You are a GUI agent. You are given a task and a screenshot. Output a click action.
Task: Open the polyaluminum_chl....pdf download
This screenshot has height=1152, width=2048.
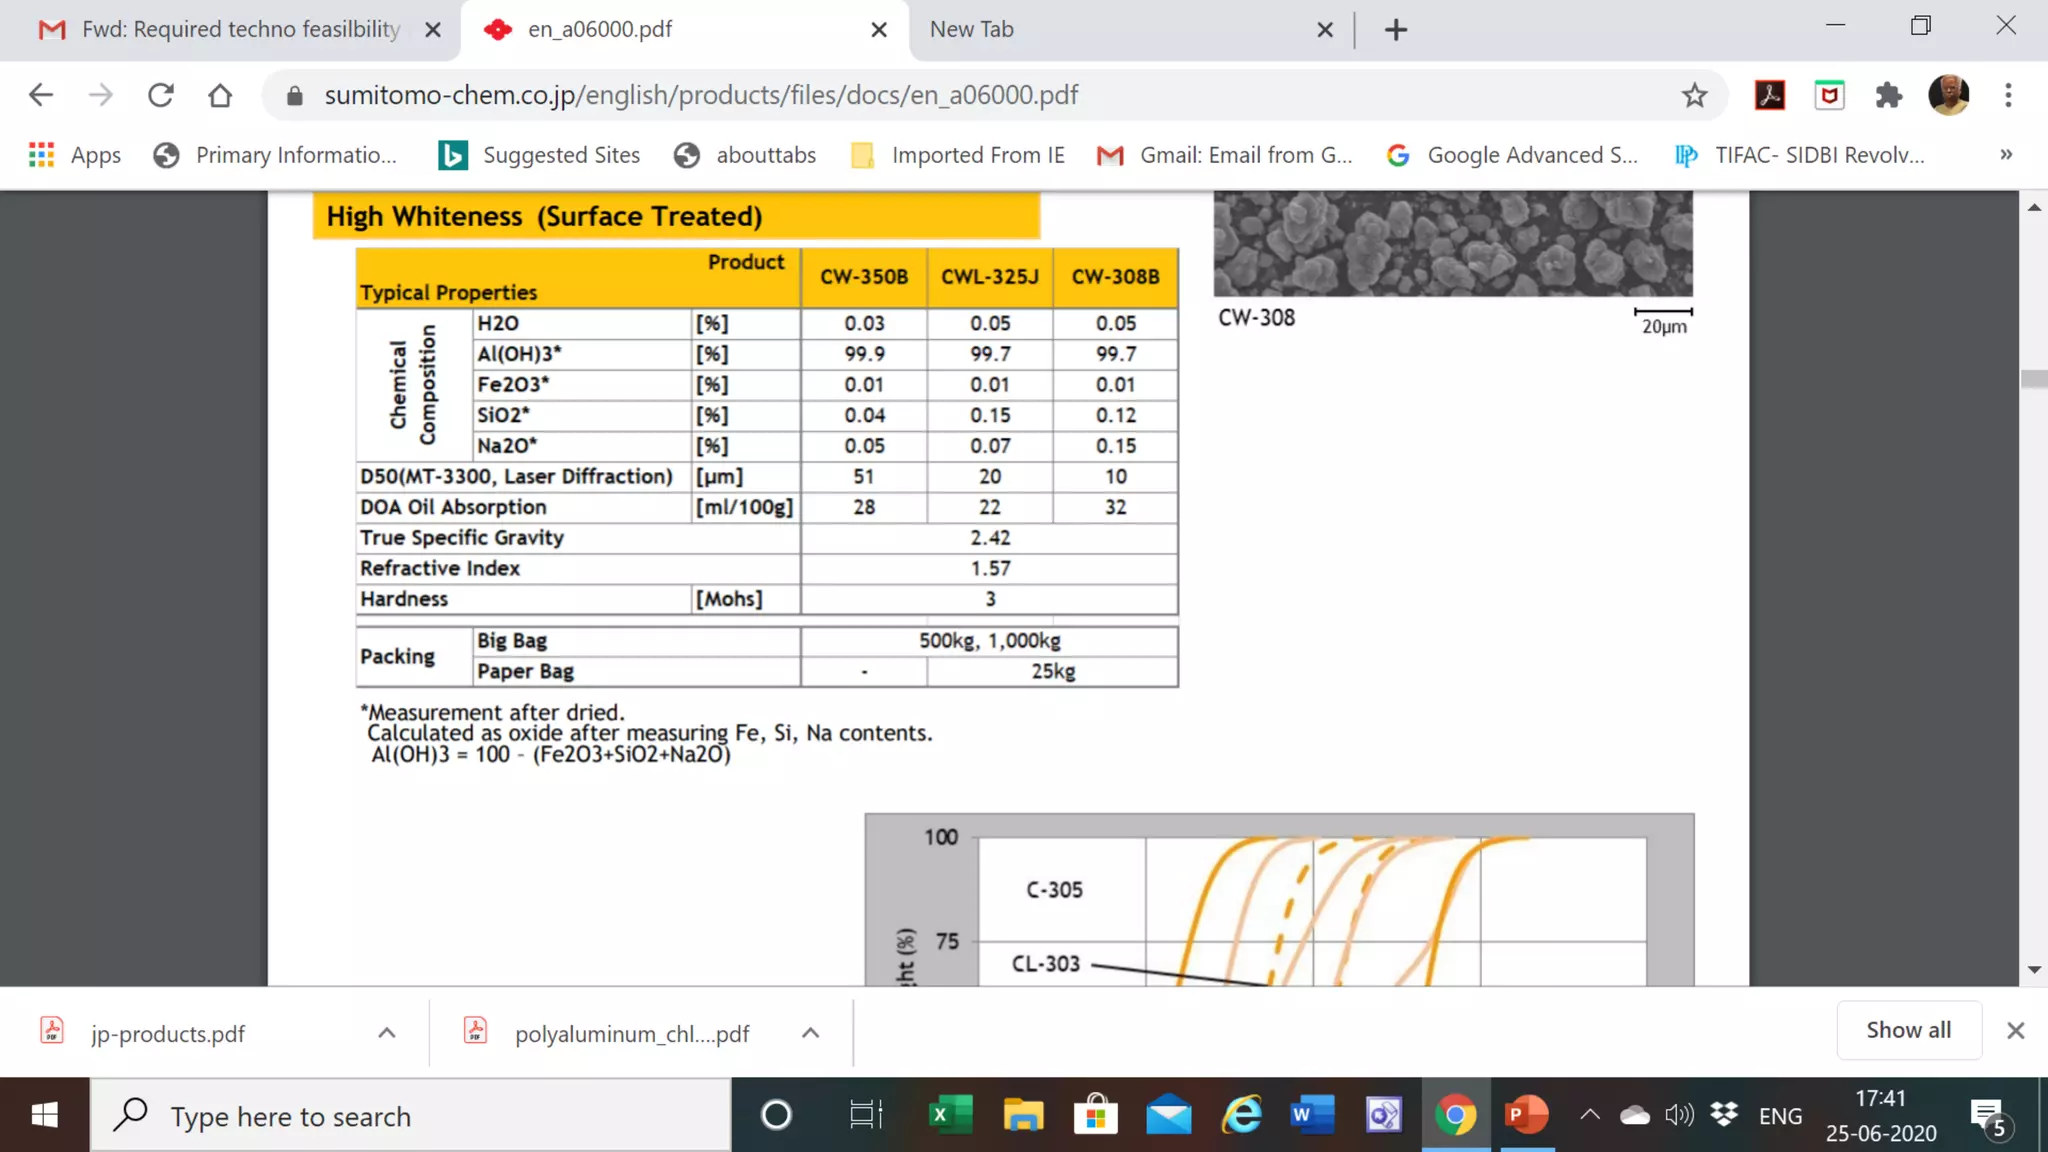tap(608, 1033)
